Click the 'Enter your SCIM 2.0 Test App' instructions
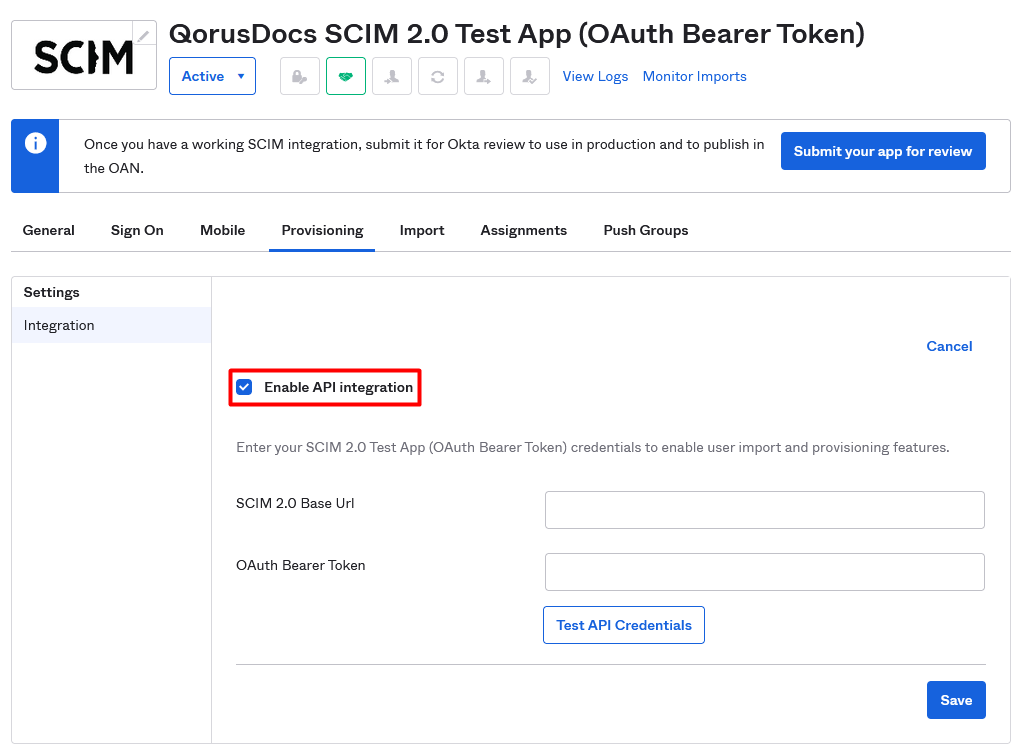Image resolution: width=1017 pixels, height=756 pixels. [x=592, y=447]
